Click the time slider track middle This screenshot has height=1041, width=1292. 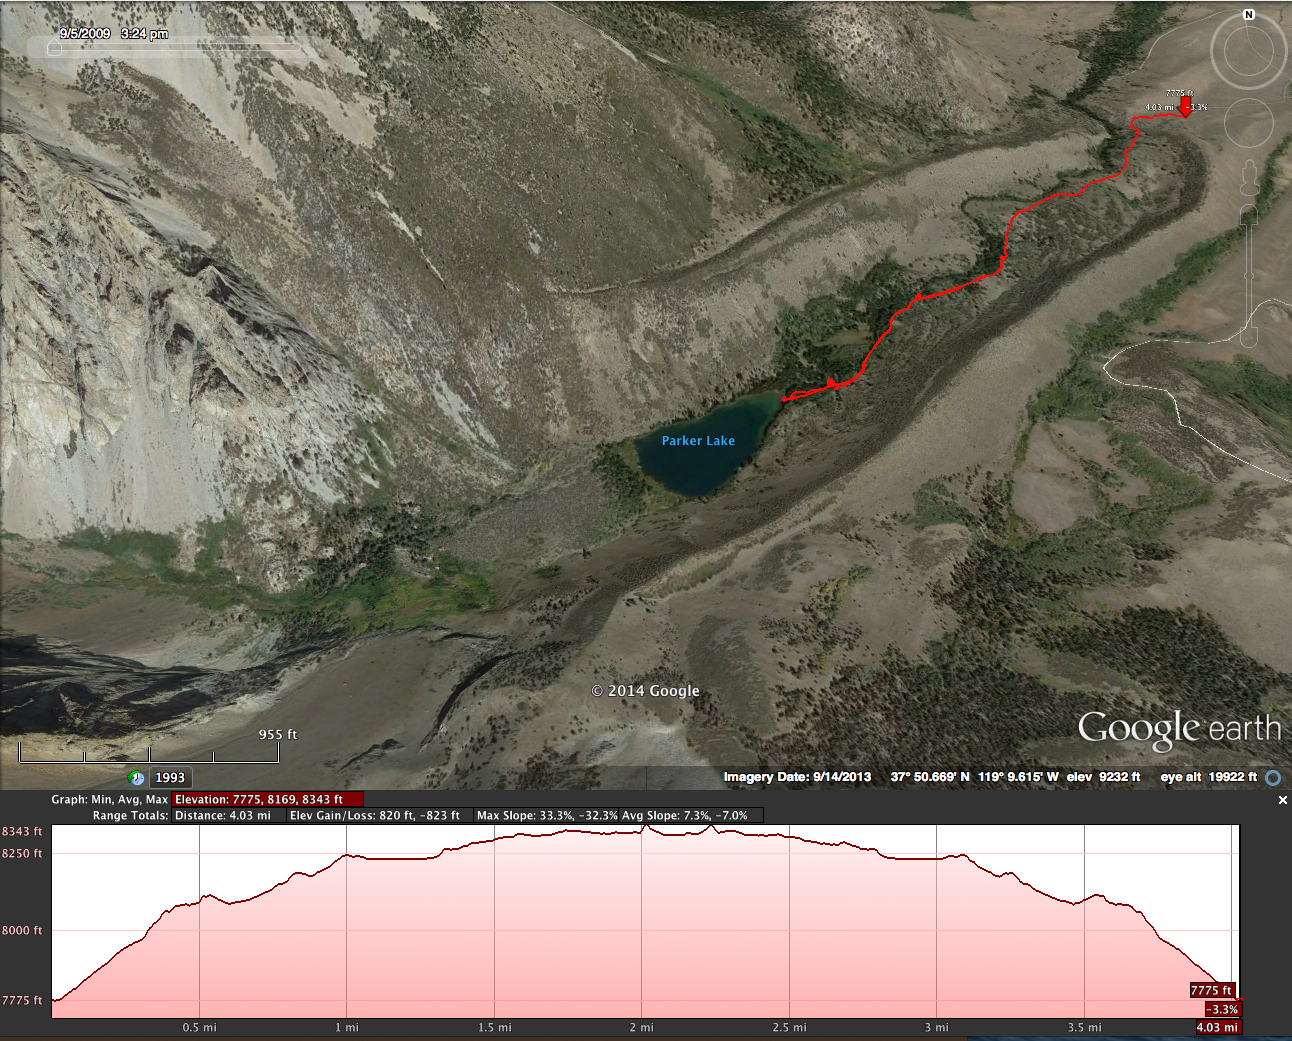[176, 47]
